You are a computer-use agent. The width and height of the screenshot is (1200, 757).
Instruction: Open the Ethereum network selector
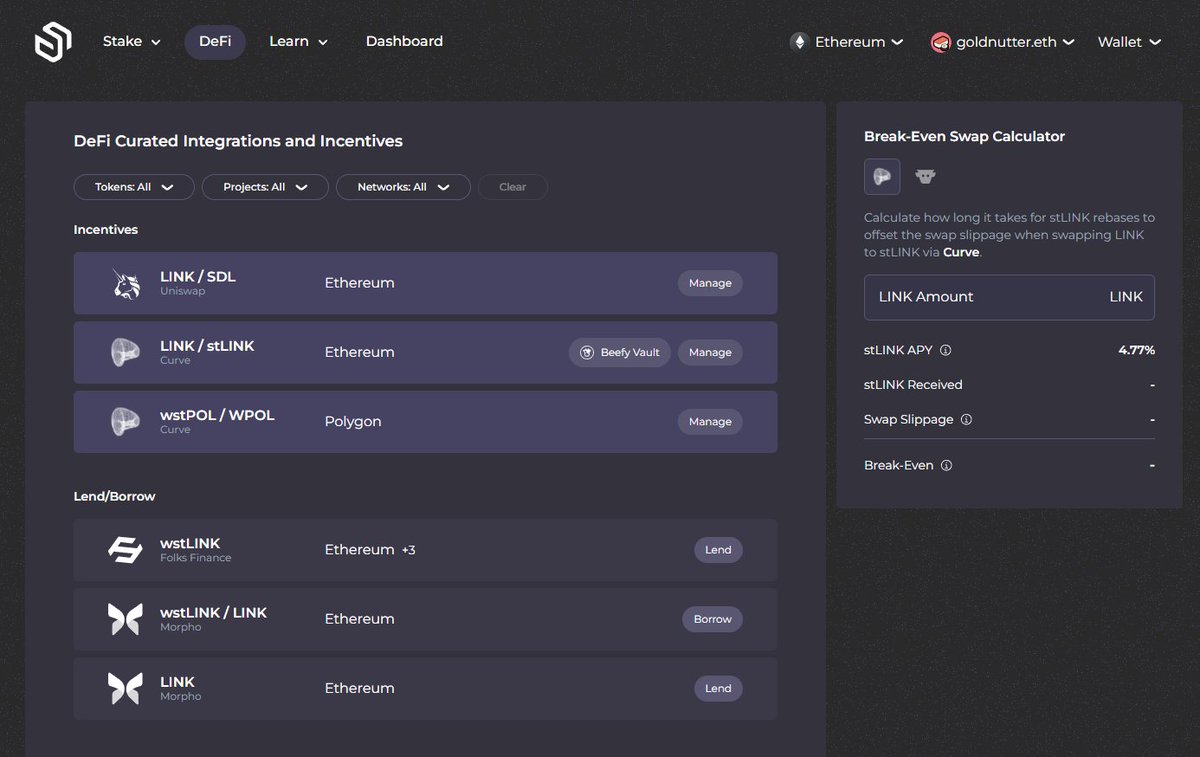tap(847, 42)
